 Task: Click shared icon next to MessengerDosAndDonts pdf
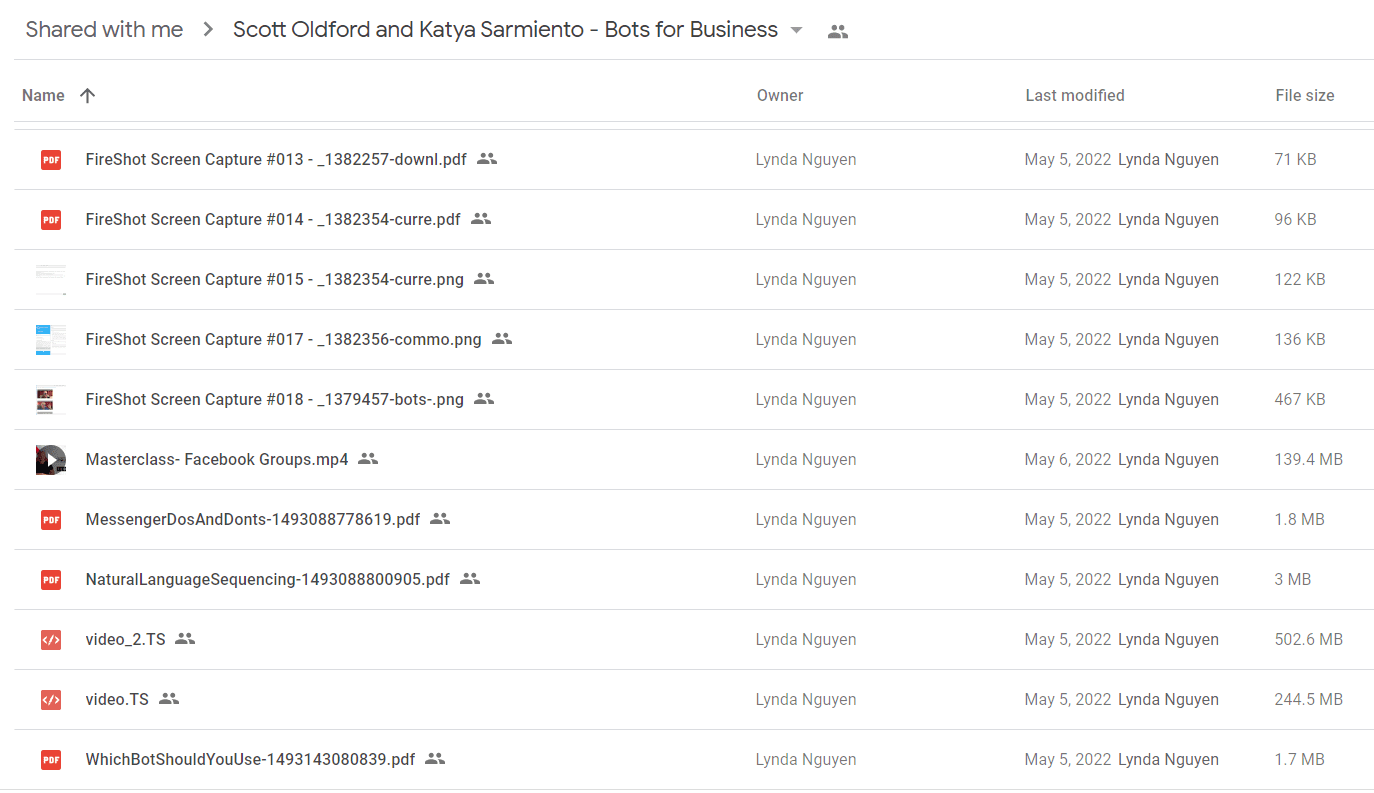tap(440, 518)
